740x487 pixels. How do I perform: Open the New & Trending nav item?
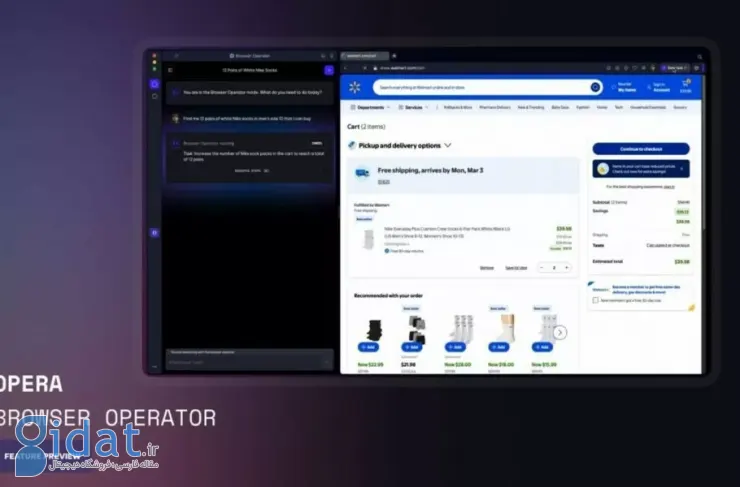[530, 108]
